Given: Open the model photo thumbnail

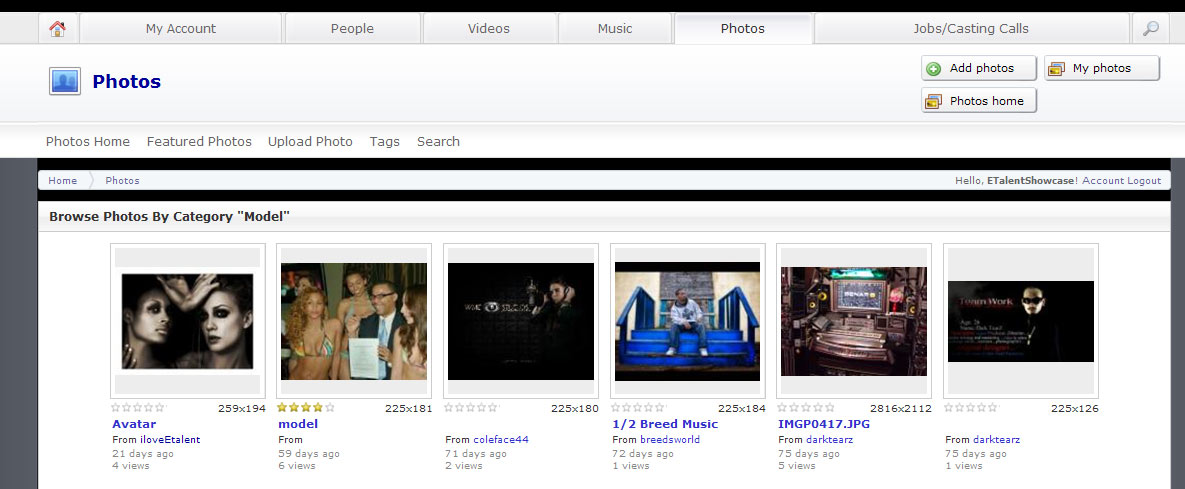Looking at the screenshot, I should coord(354,321).
